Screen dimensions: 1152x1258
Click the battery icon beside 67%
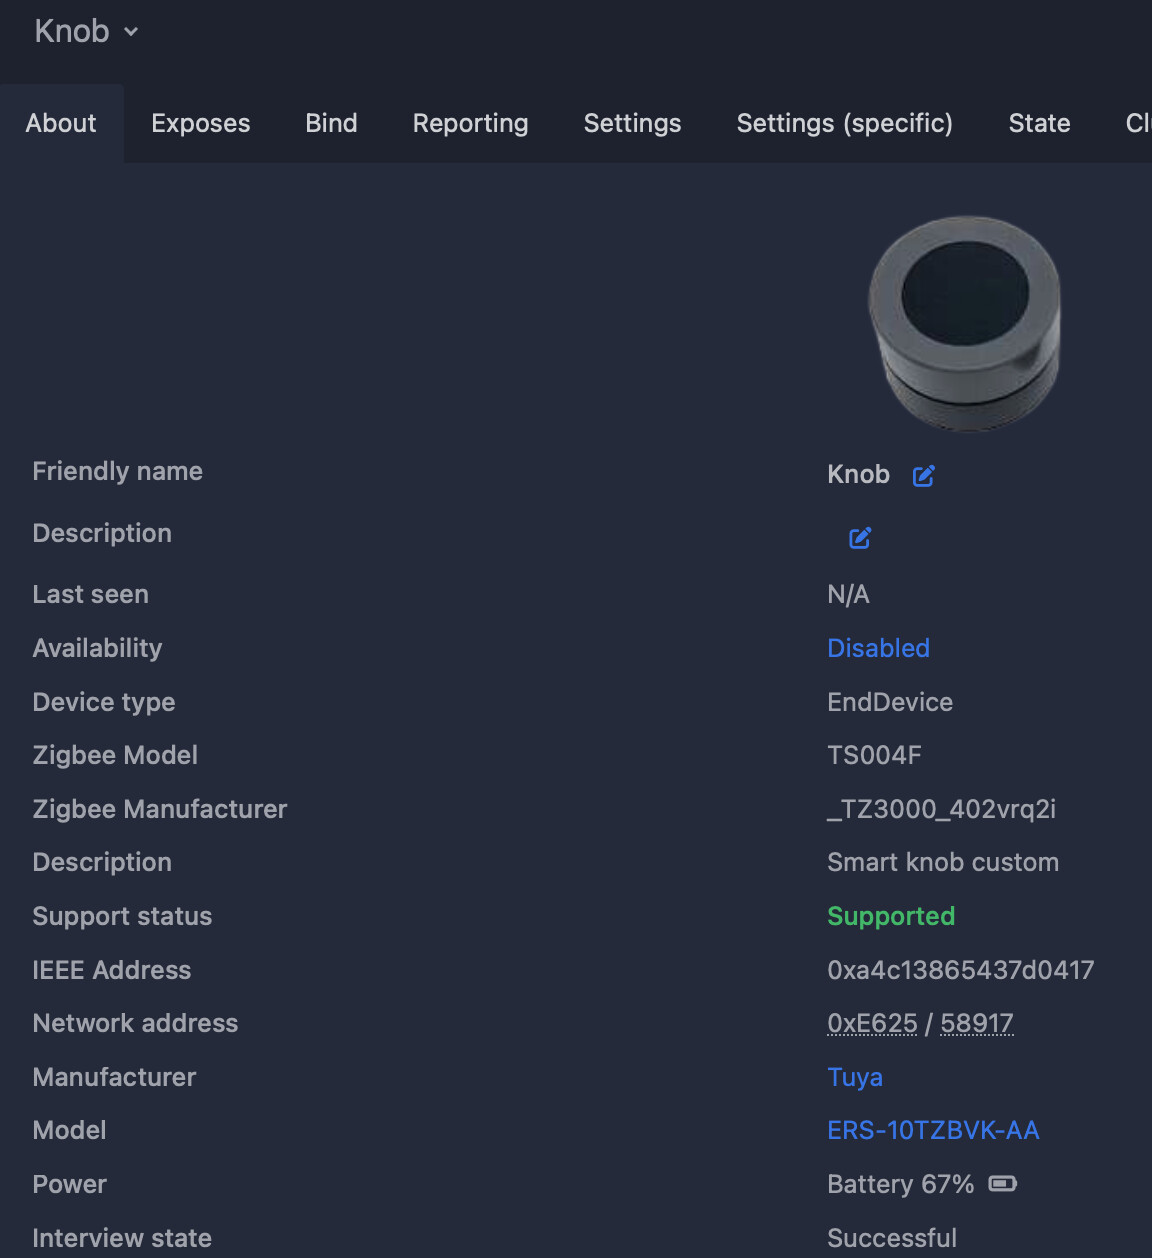coord(1002,1184)
